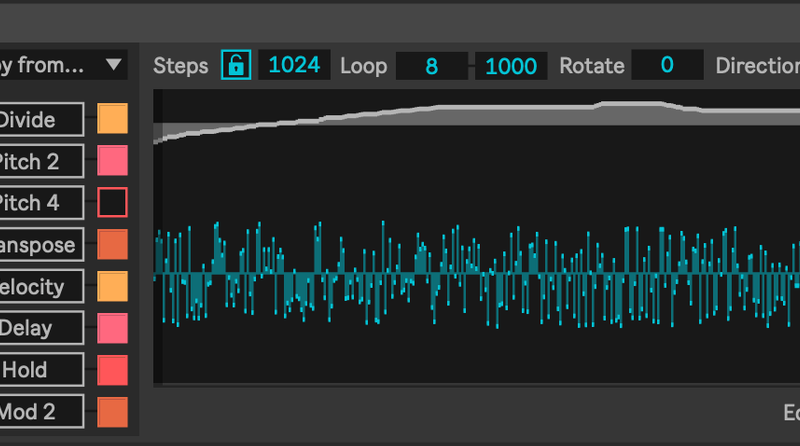Select the Pitch 4 lane button

point(40,203)
